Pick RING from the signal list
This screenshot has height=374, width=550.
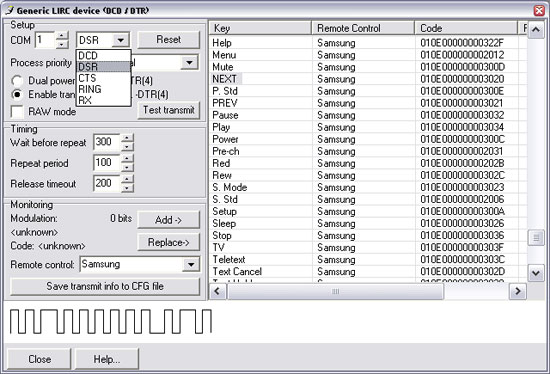click(x=103, y=89)
